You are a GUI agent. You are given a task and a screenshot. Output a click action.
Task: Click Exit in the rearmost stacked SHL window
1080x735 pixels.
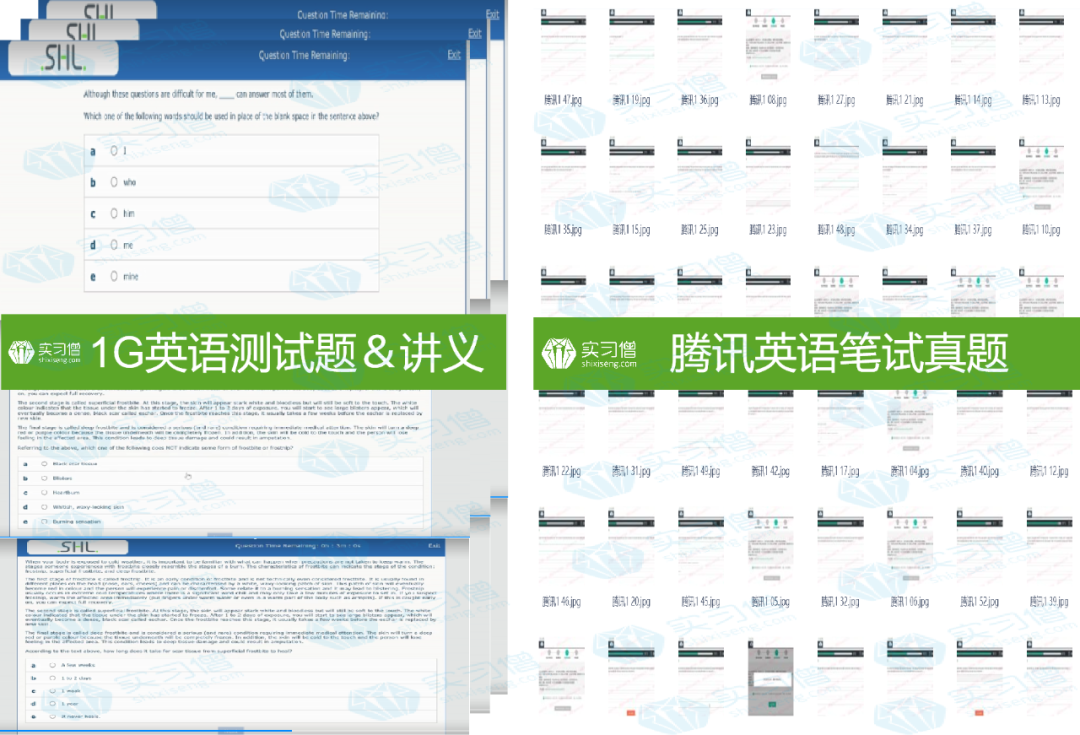[x=492, y=14]
